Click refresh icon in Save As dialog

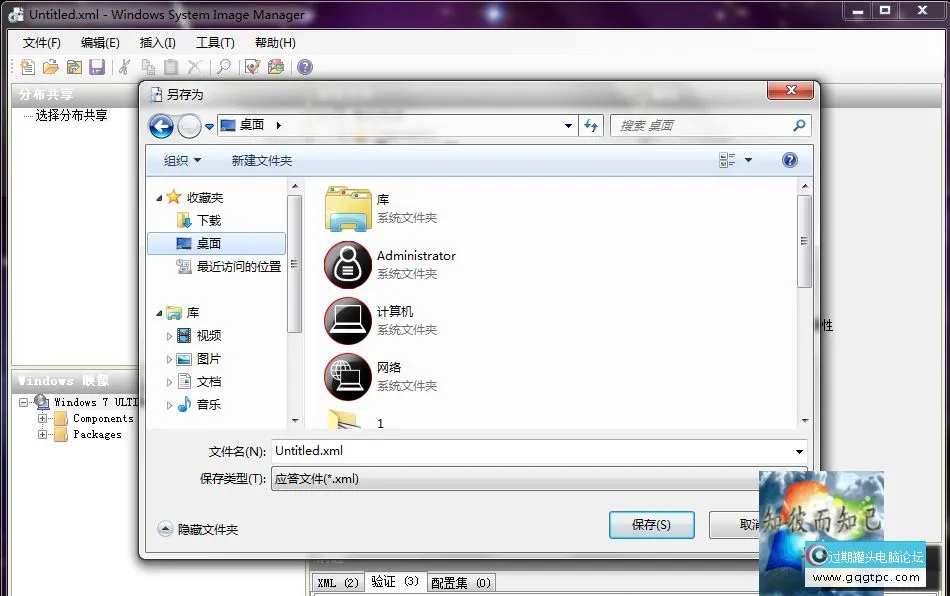click(x=591, y=125)
